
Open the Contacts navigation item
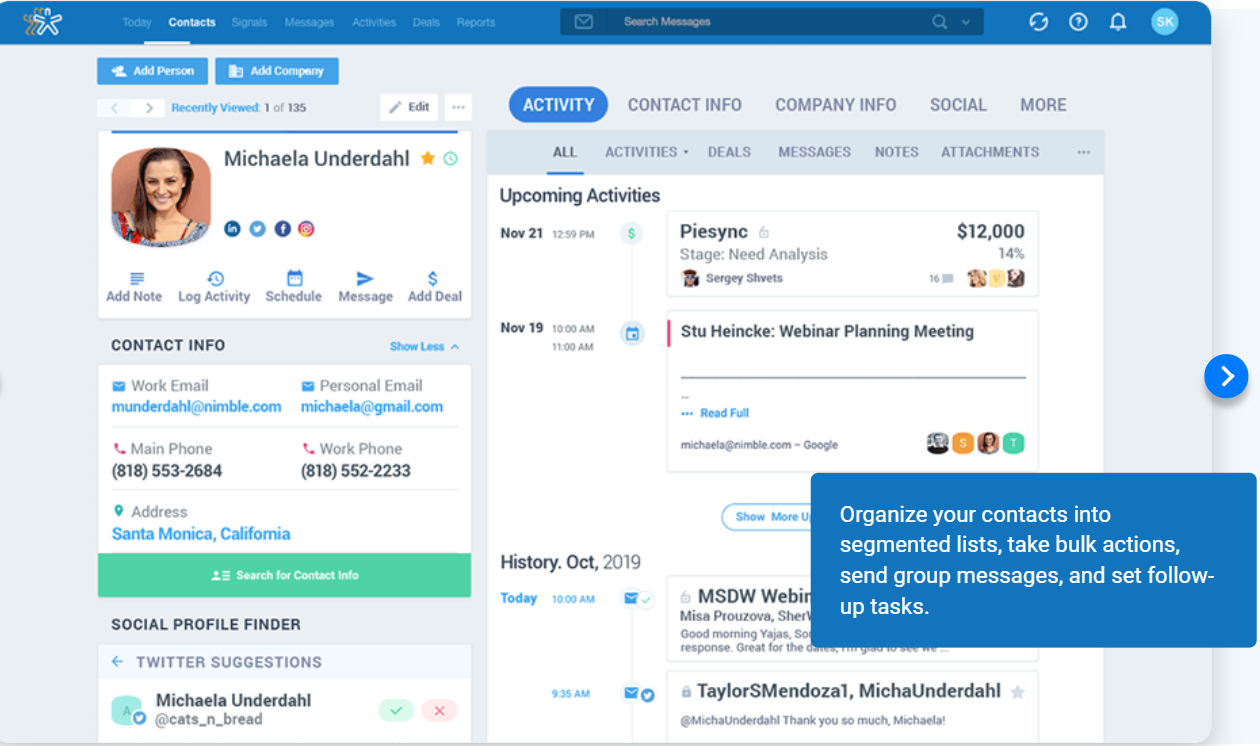[192, 22]
